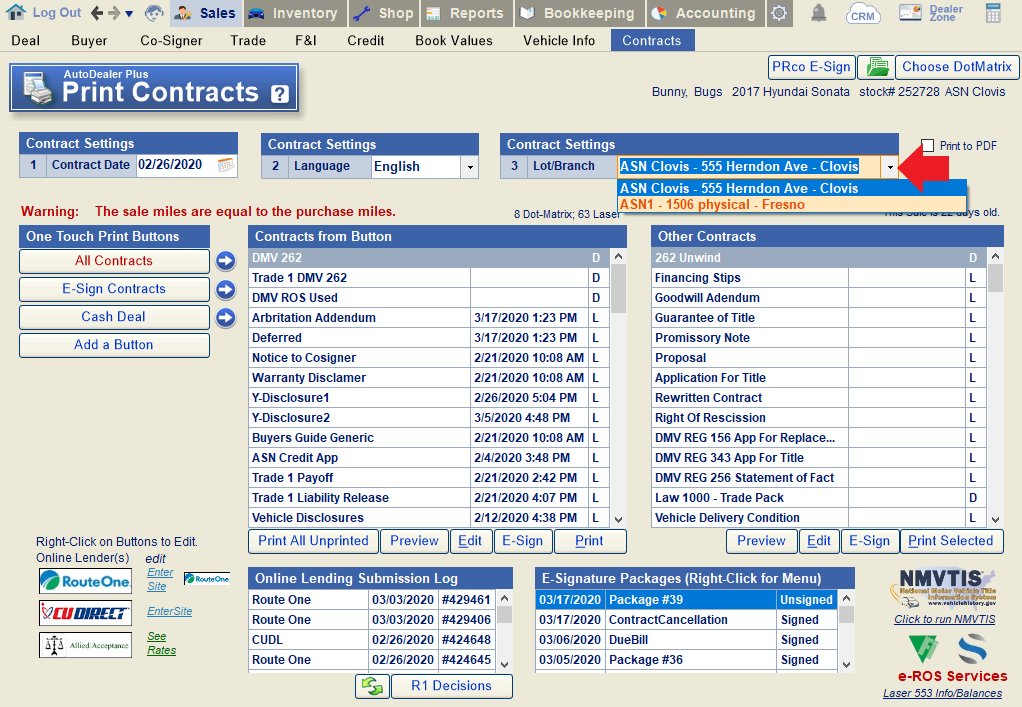
Task: Click Choose DotMatrix button
Action: pyautogui.click(x=956, y=67)
